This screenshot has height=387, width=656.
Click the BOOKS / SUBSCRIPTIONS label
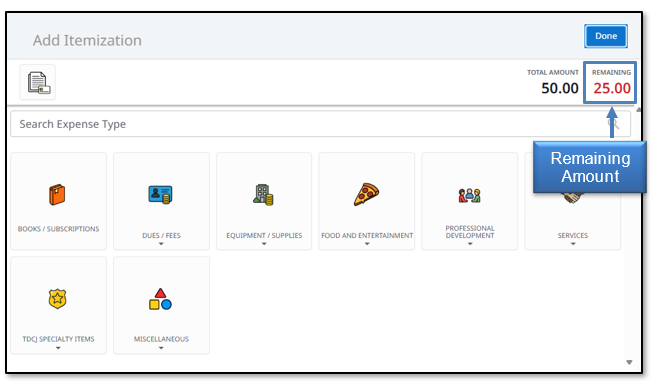pos(59,229)
